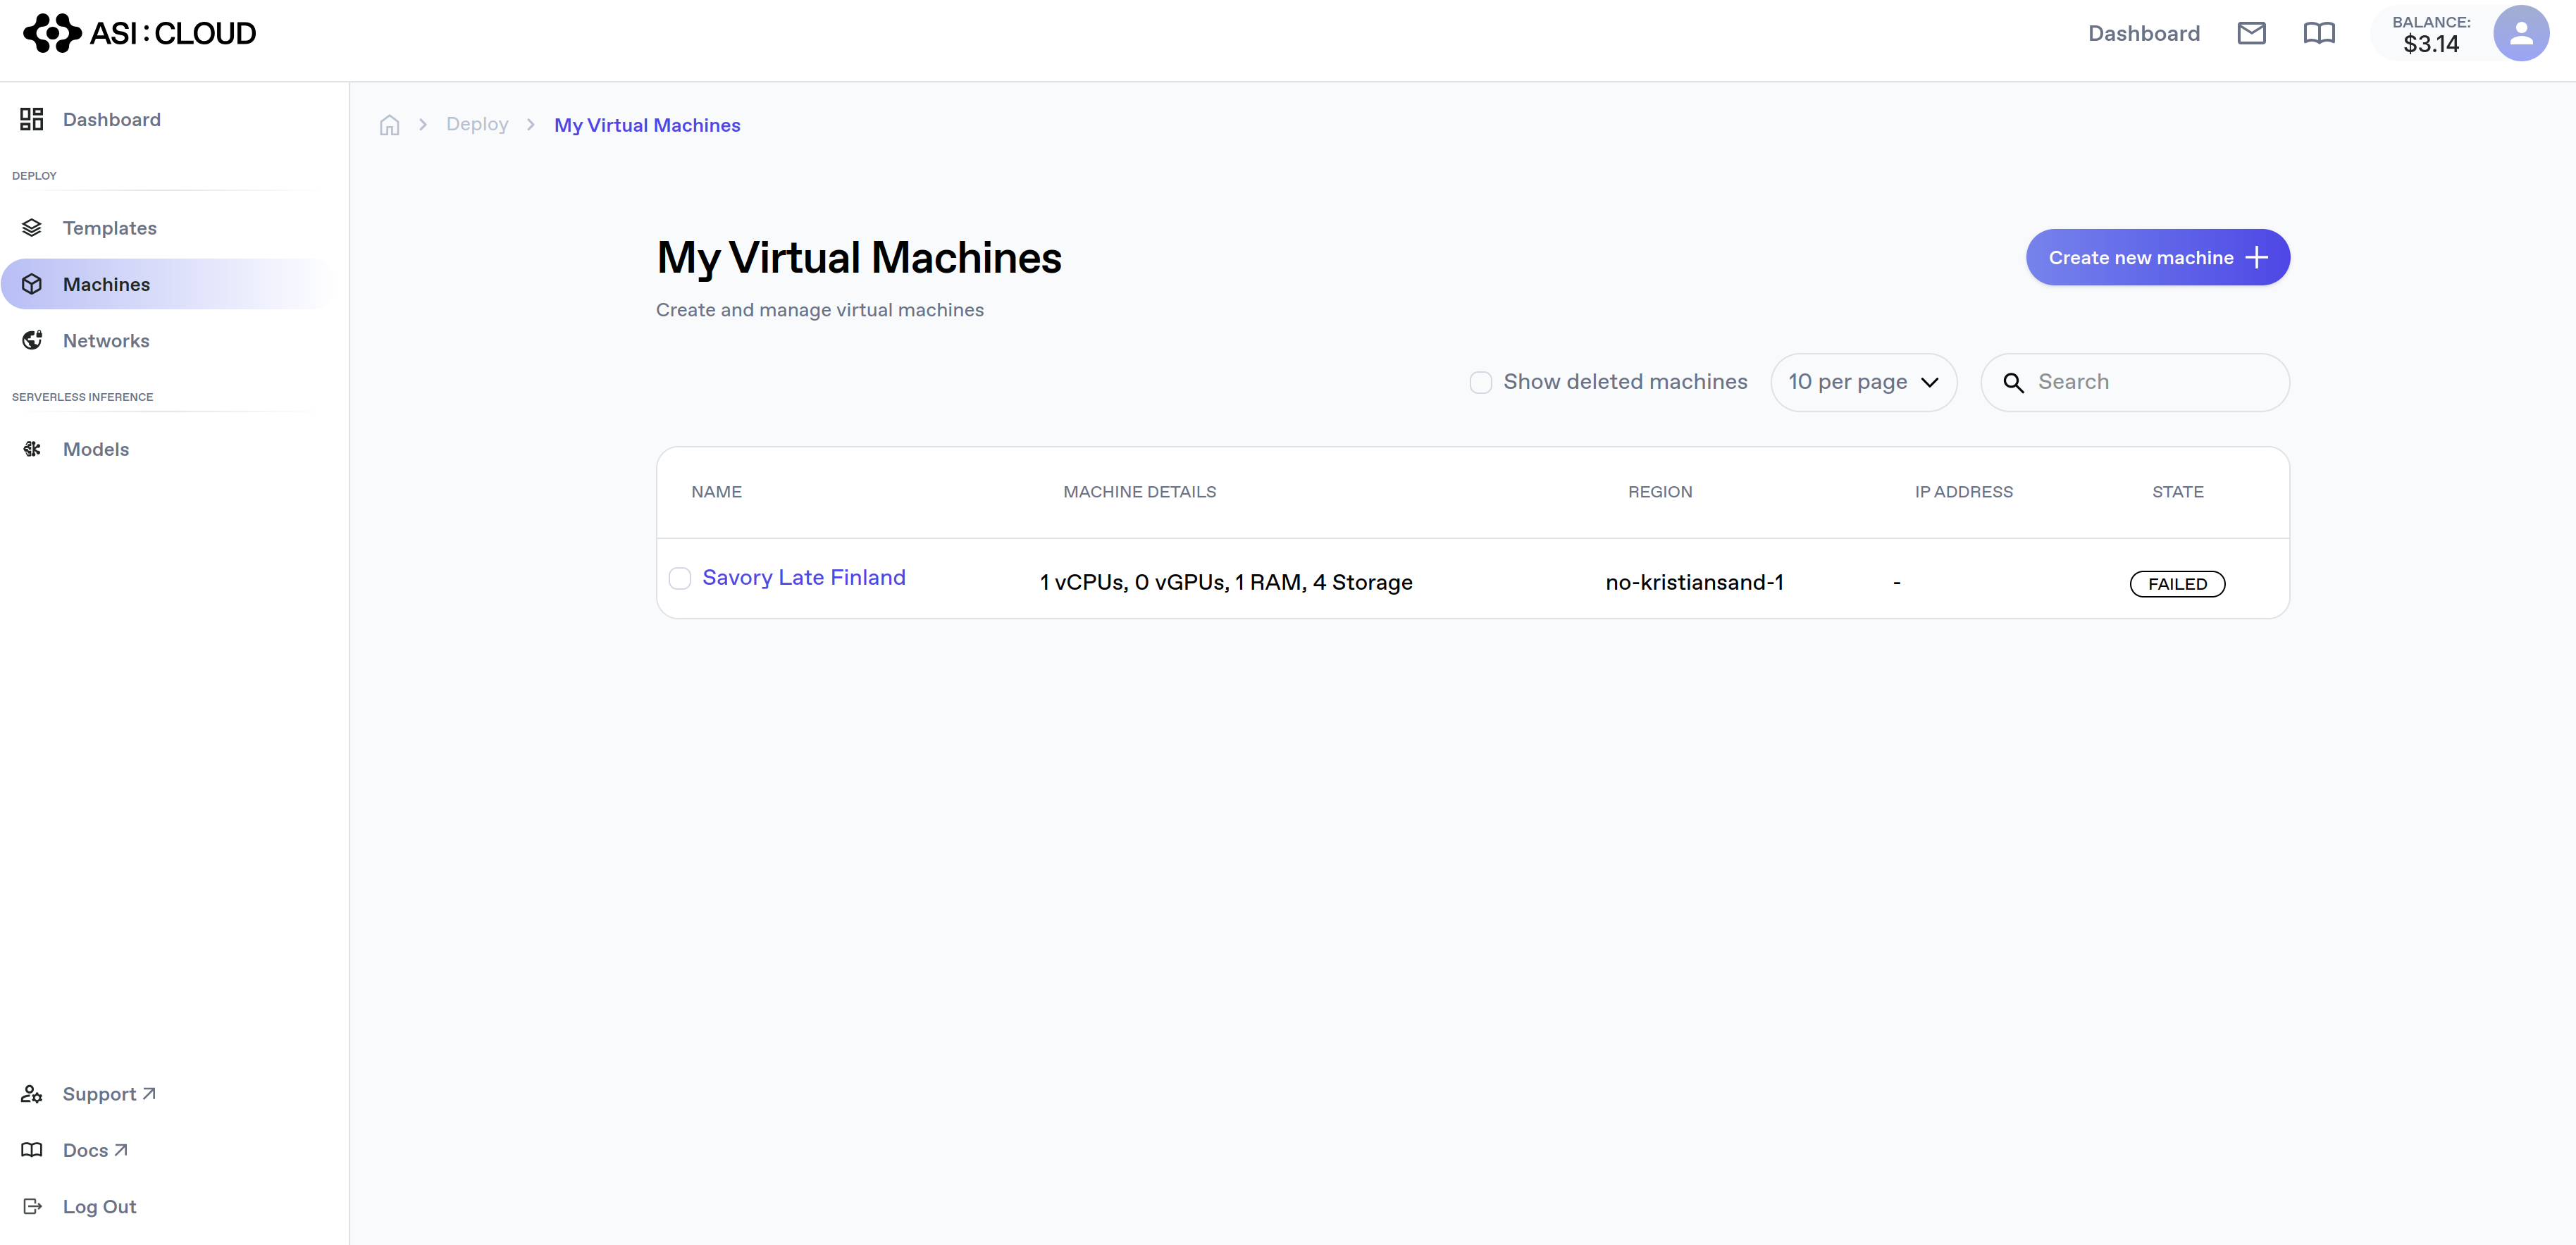Click the home breadcrumb icon
Screen dimensions: 2576x1245
click(389, 125)
